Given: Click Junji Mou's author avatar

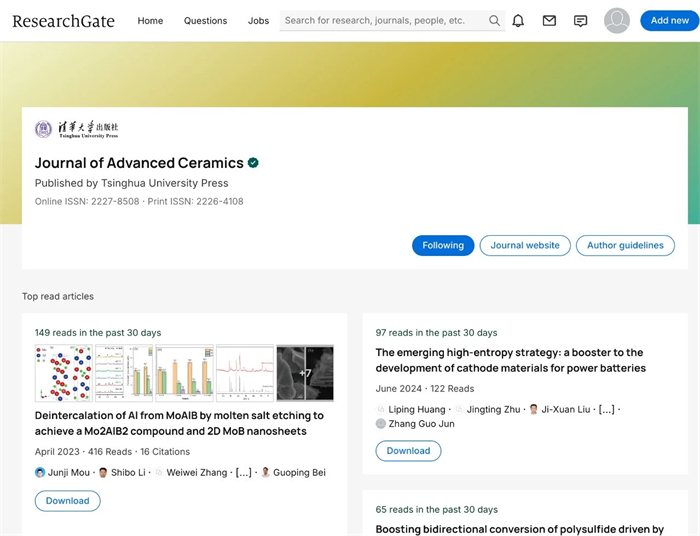Looking at the screenshot, I should [40, 472].
